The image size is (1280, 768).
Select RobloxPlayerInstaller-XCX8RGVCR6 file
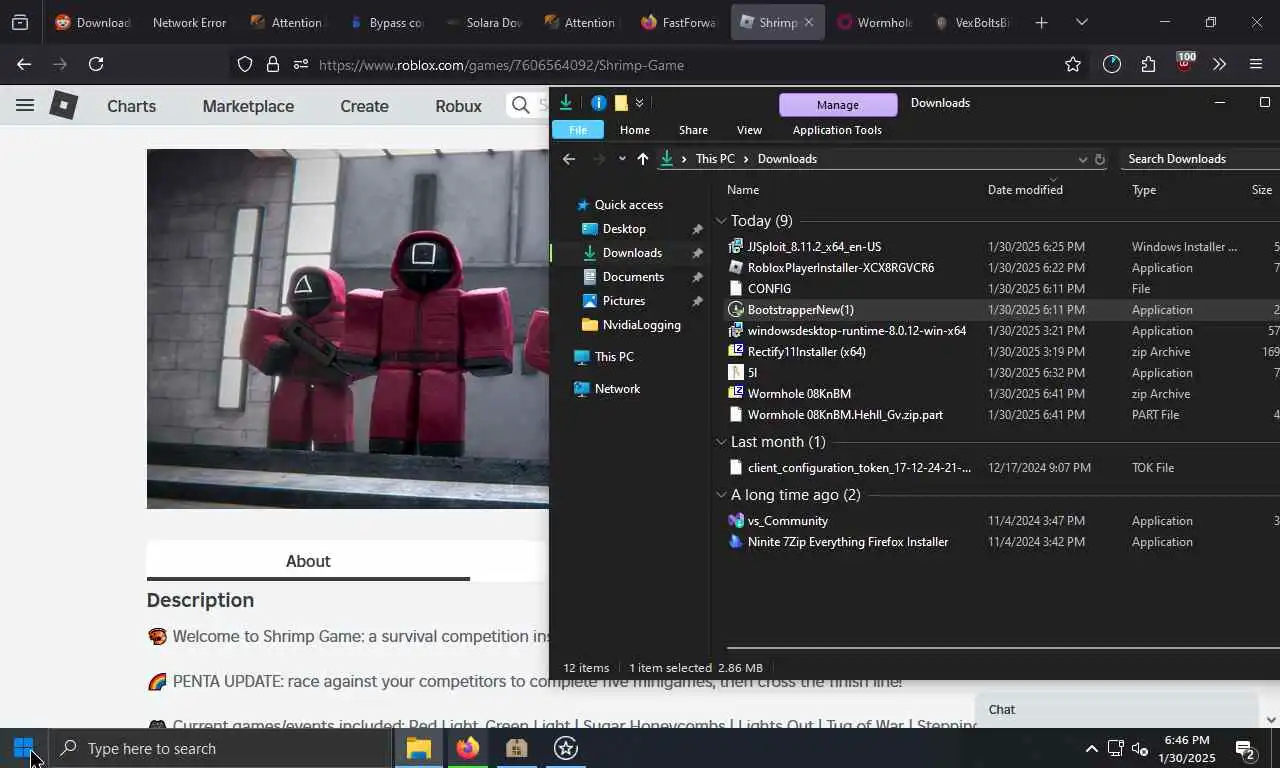click(x=840, y=268)
